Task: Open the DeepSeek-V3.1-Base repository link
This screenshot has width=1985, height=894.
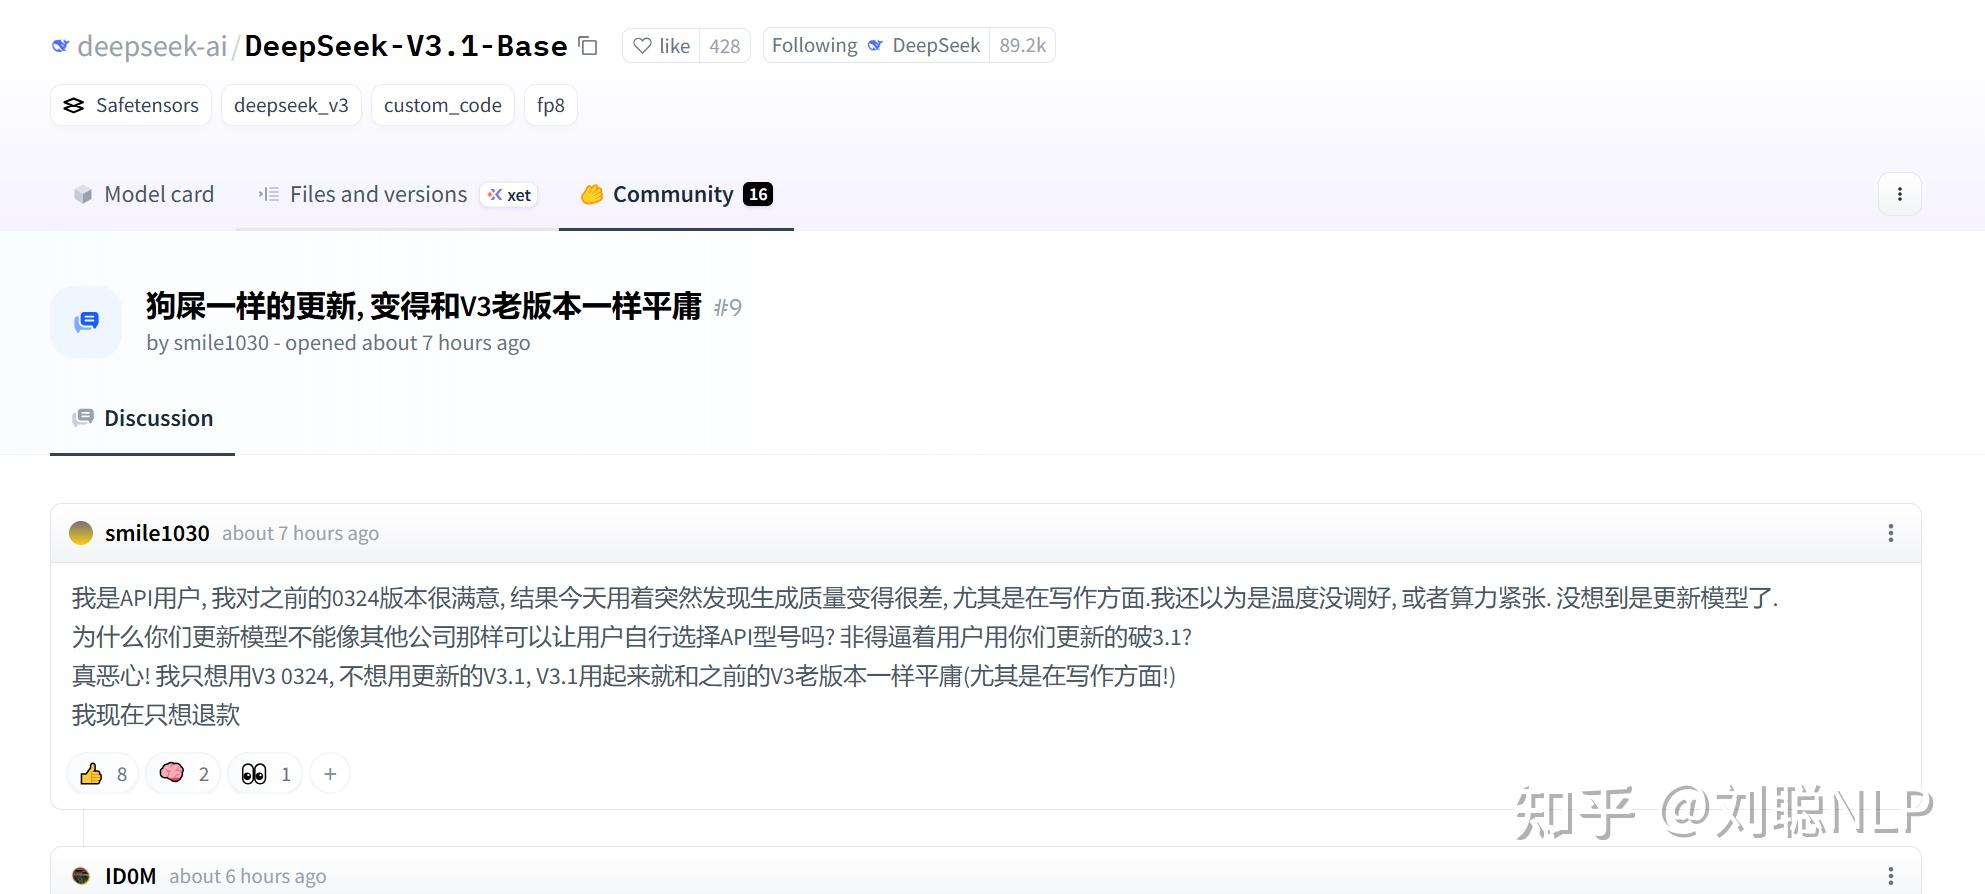Action: pos(406,46)
